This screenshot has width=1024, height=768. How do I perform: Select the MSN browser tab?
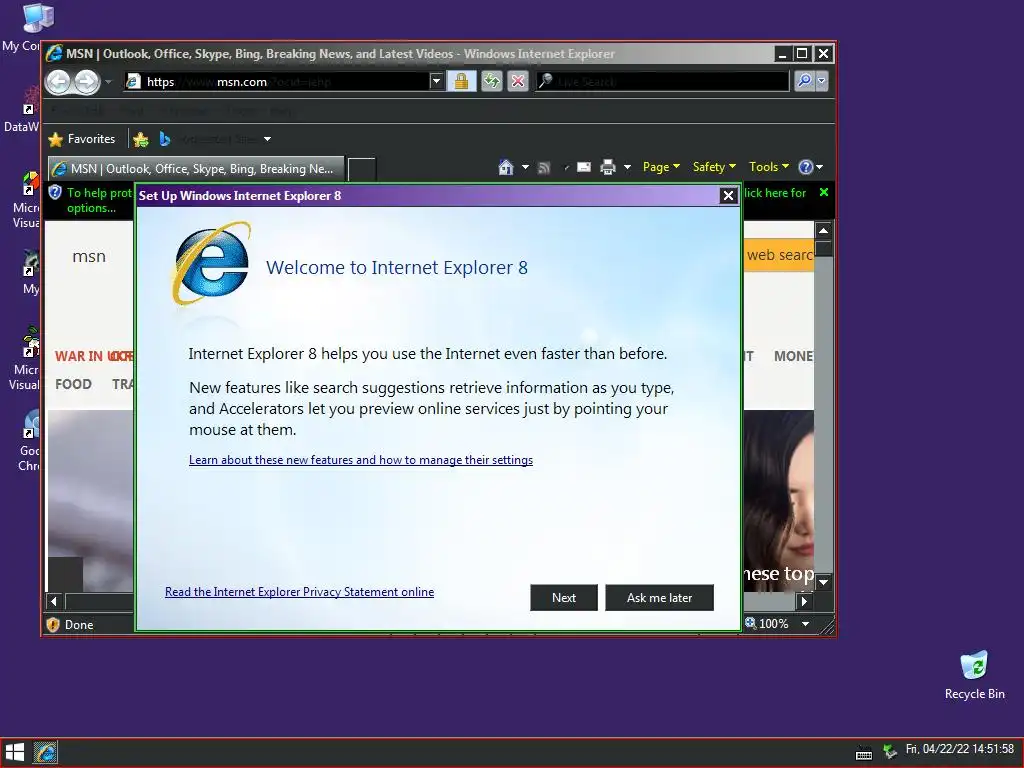[195, 168]
